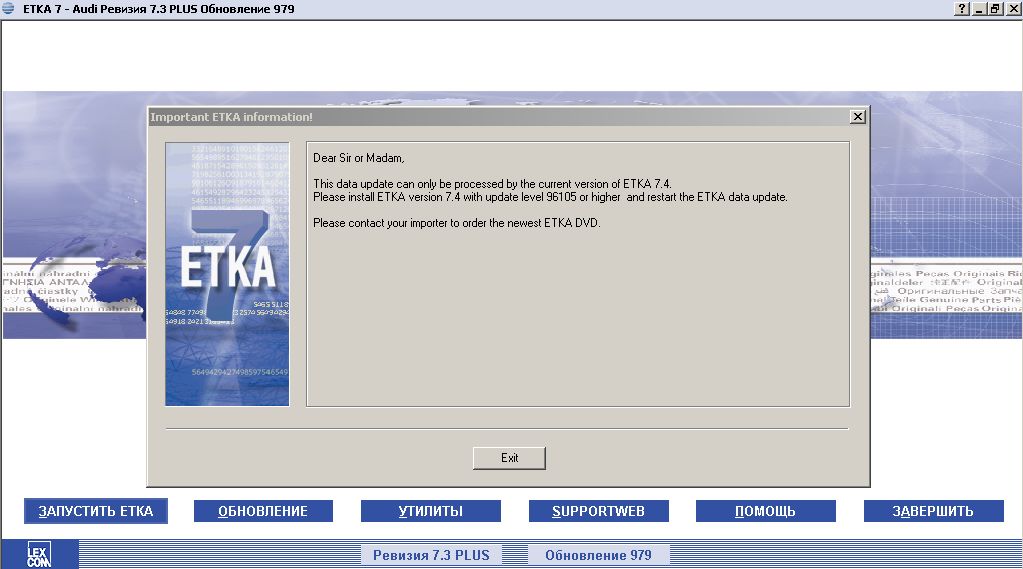Open the УТИЛИТЫ utilities menu

click(431, 511)
